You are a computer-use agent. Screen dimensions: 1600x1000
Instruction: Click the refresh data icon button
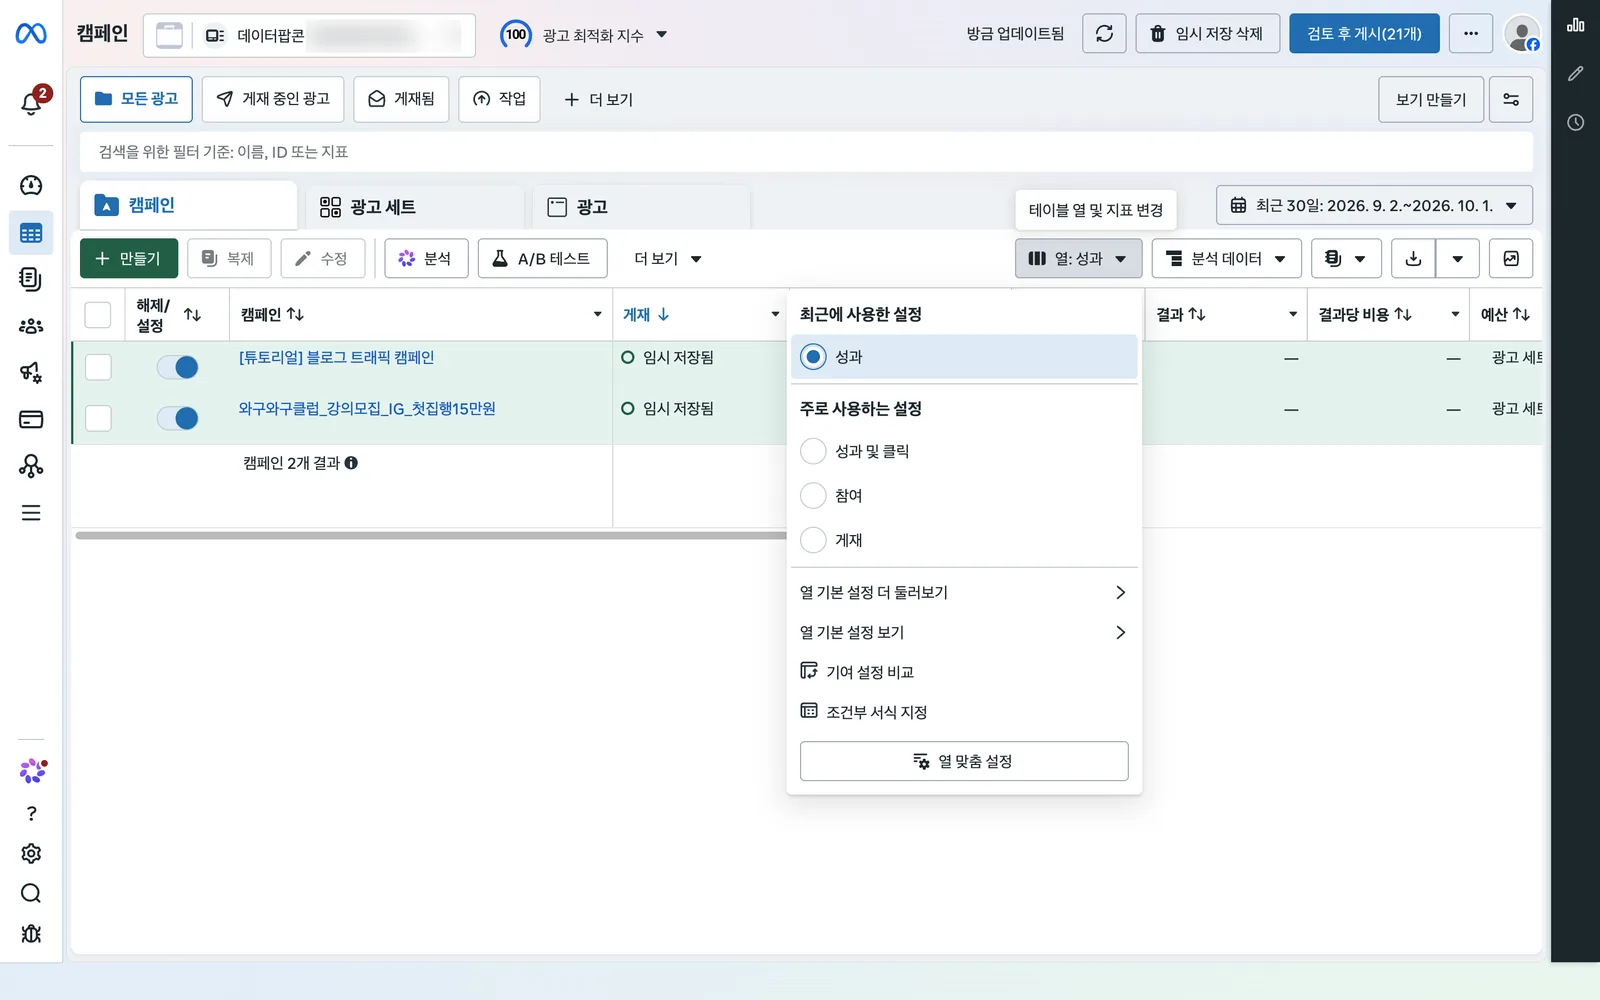1104,34
